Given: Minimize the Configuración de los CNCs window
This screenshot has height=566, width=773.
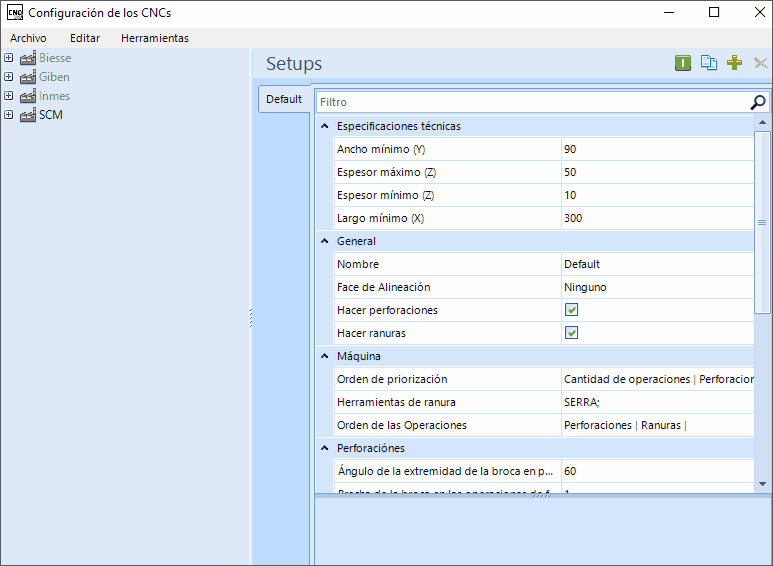Looking at the screenshot, I should [x=669, y=12].
